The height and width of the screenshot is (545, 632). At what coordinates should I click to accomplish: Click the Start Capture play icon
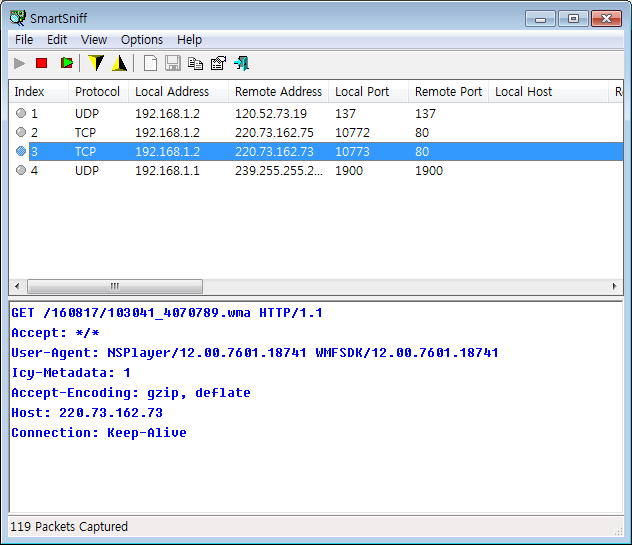[x=19, y=63]
